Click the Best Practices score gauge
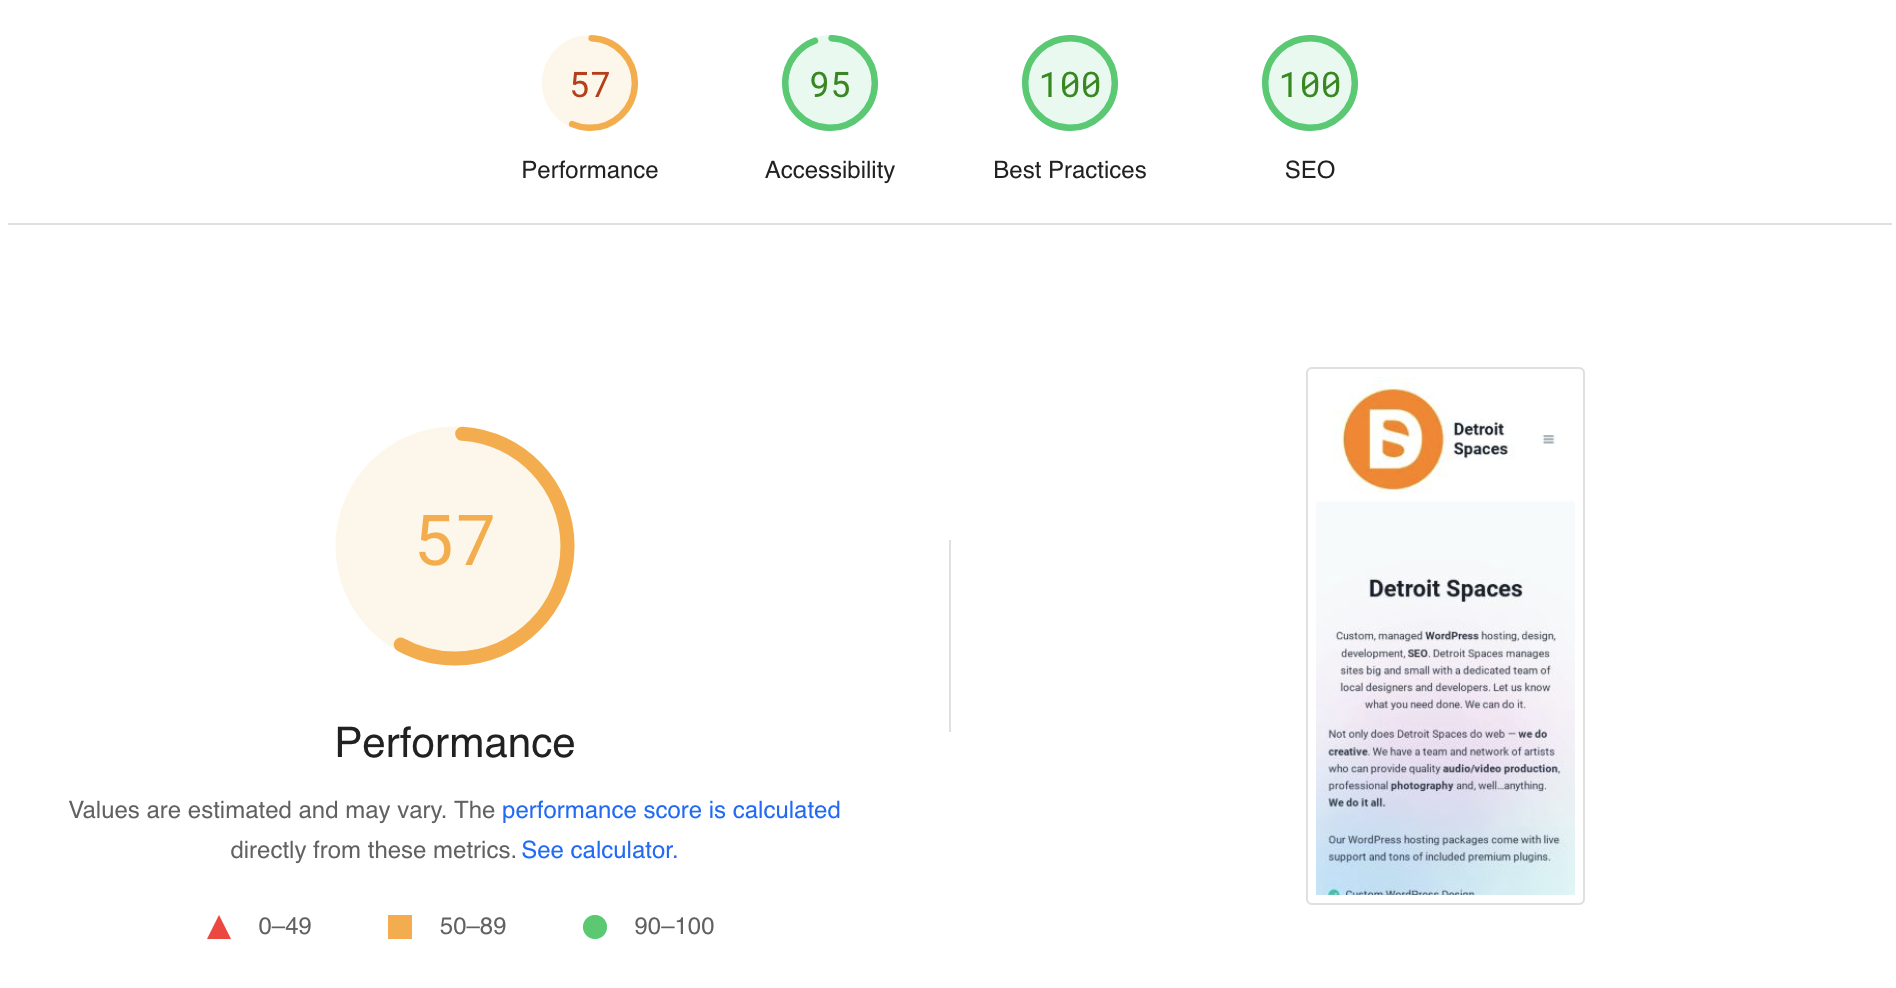Image resolution: width=1896 pixels, height=988 pixels. pos(1069,84)
